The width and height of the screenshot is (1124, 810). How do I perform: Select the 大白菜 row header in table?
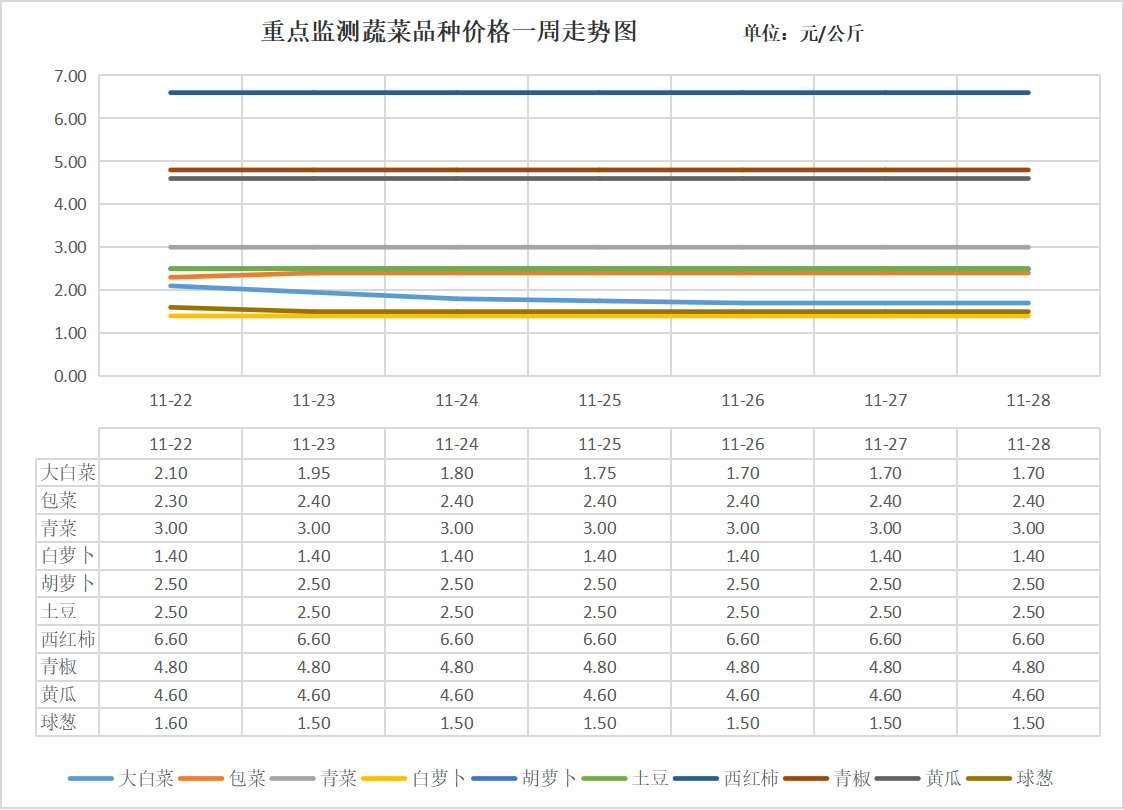[x=68, y=473]
